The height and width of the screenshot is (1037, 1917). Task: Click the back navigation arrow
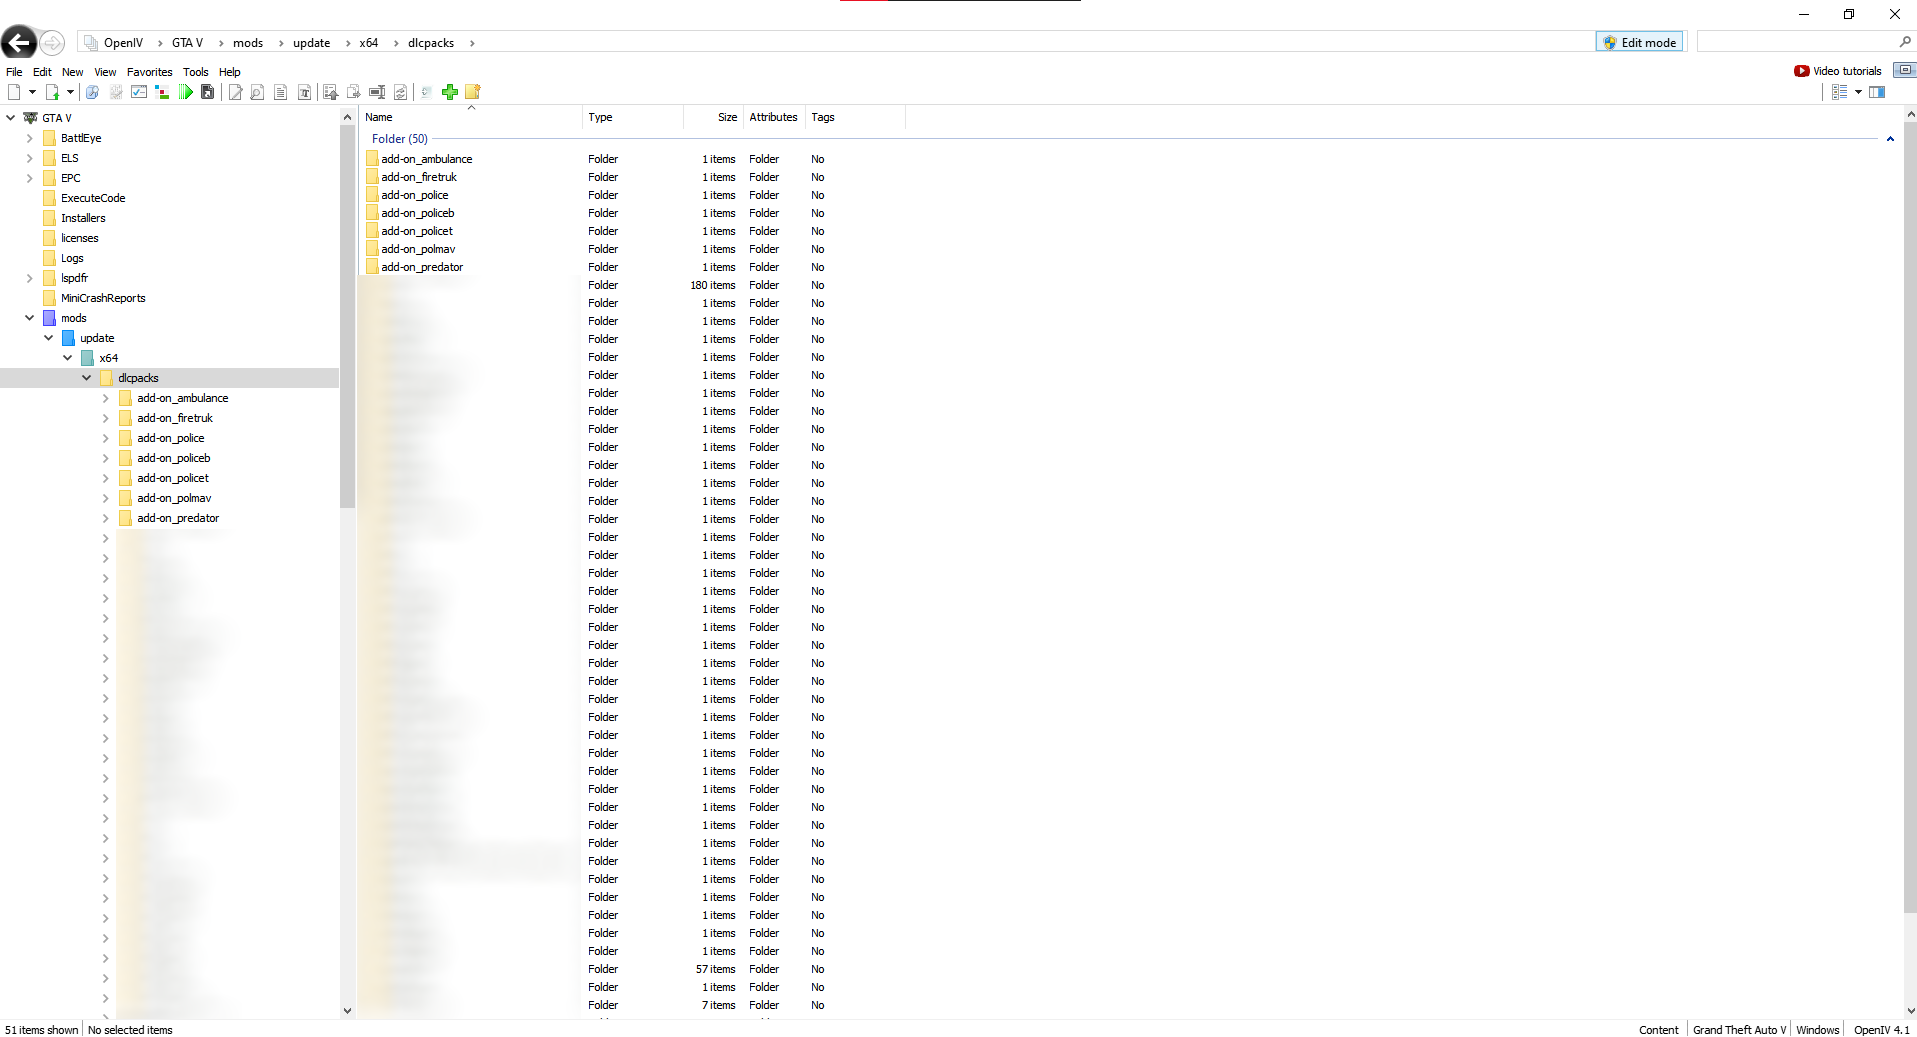pyautogui.click(x=19, y=43)
